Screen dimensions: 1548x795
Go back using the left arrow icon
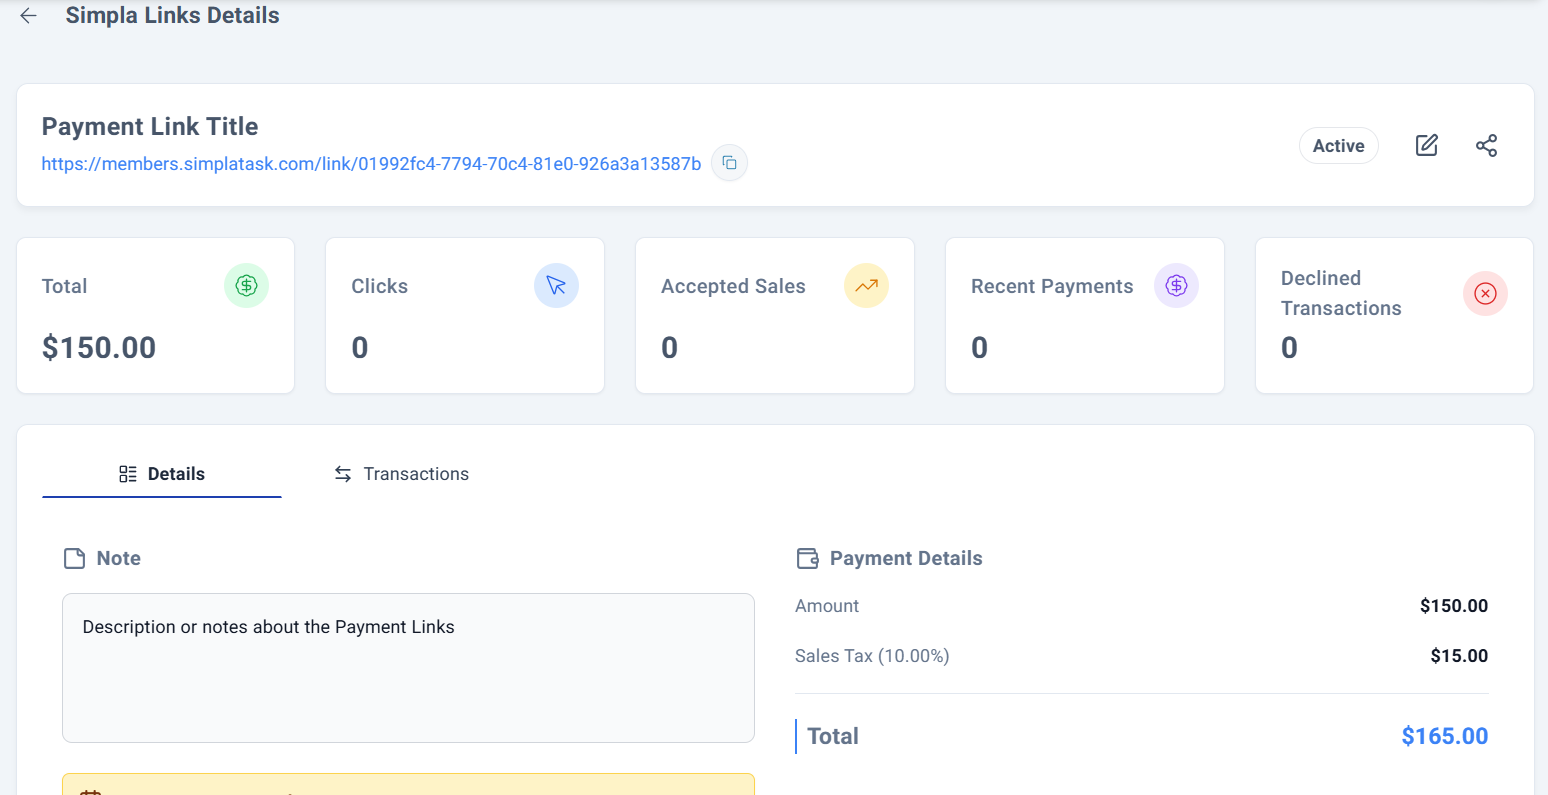pos(28,16)
